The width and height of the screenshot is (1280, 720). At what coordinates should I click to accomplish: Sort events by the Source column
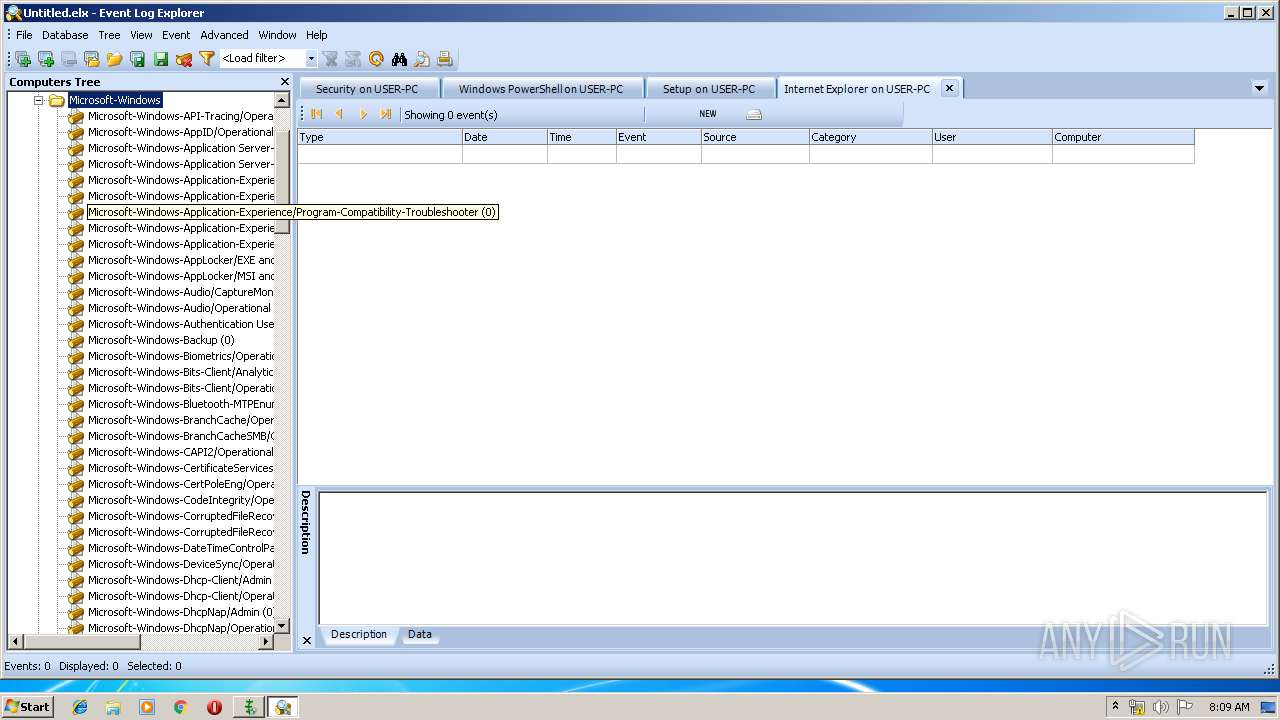(x=755, y=137)
